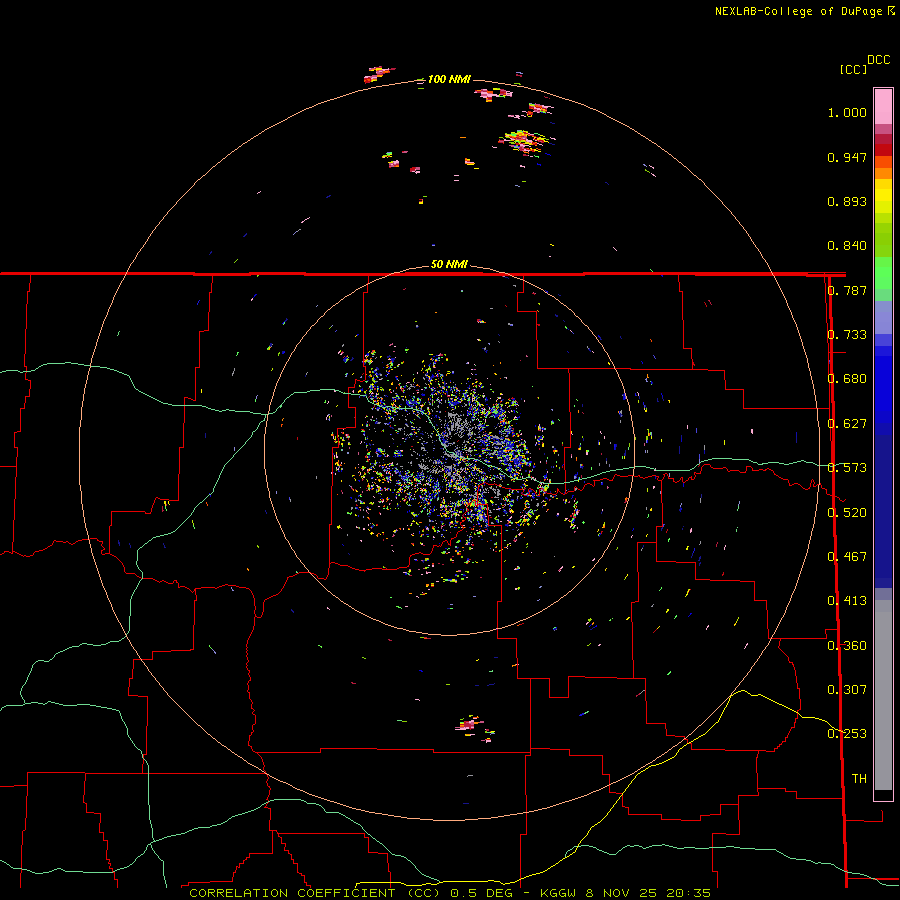Viewport: 900px width, 900px height.
Task: Select the 0.467 legend value
Action: [847, 557]
